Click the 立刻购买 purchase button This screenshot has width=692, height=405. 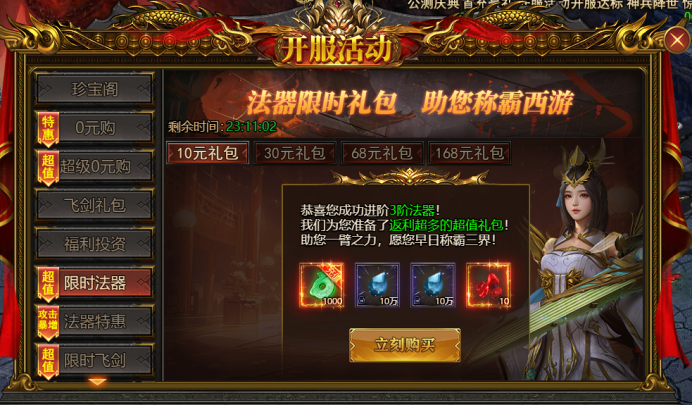pos(405,345)
